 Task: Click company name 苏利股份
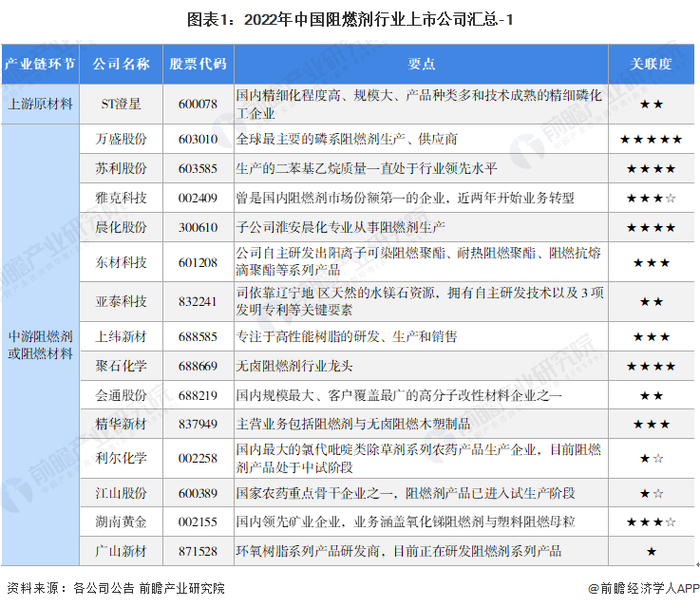point(121,168)
